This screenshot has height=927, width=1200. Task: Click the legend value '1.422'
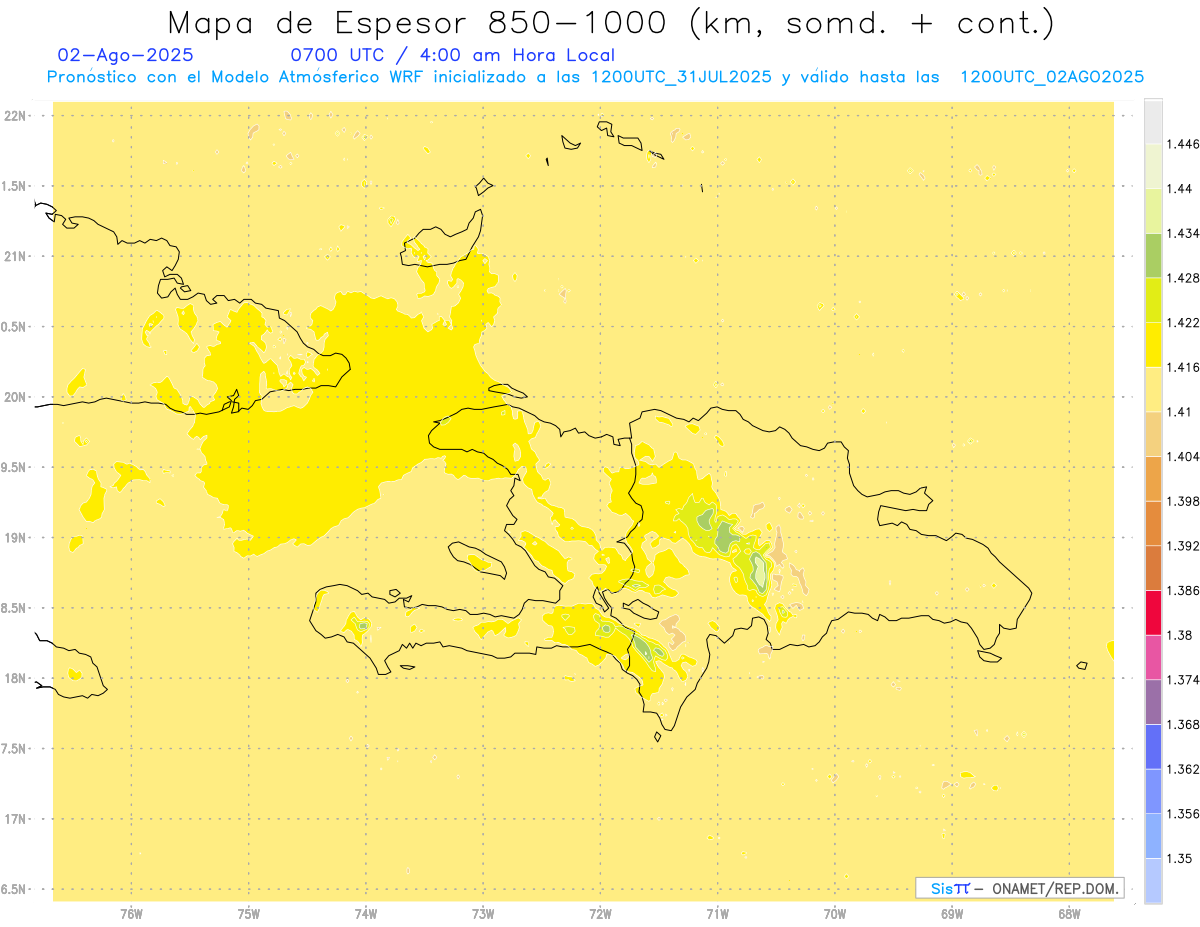(1184, 323)
